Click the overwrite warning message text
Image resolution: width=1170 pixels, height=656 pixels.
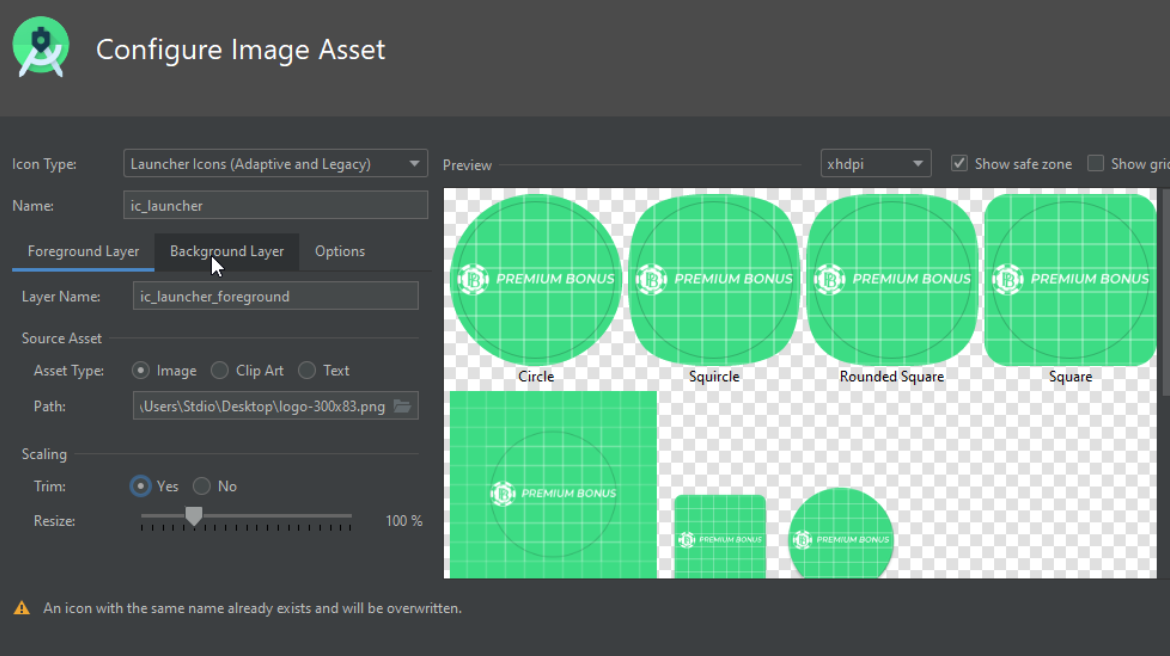(252, 608)
